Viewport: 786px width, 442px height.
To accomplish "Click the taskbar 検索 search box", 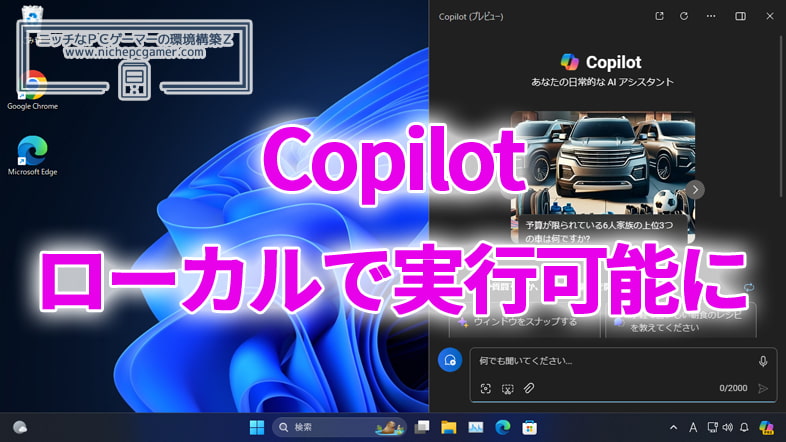I will point(339,427).
